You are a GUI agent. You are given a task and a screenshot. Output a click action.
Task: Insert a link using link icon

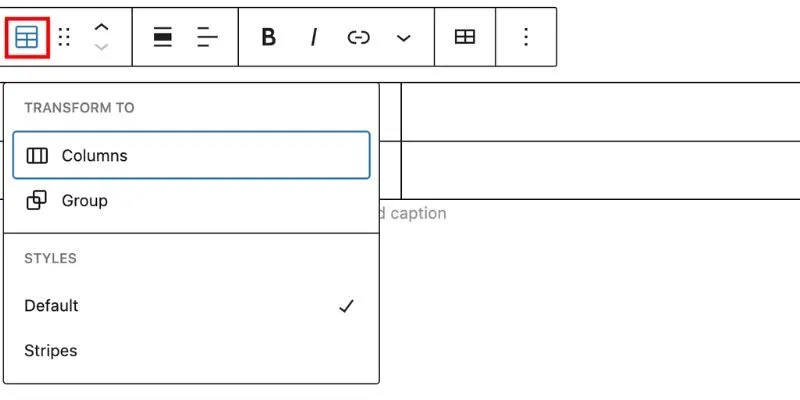click(358, 37)
